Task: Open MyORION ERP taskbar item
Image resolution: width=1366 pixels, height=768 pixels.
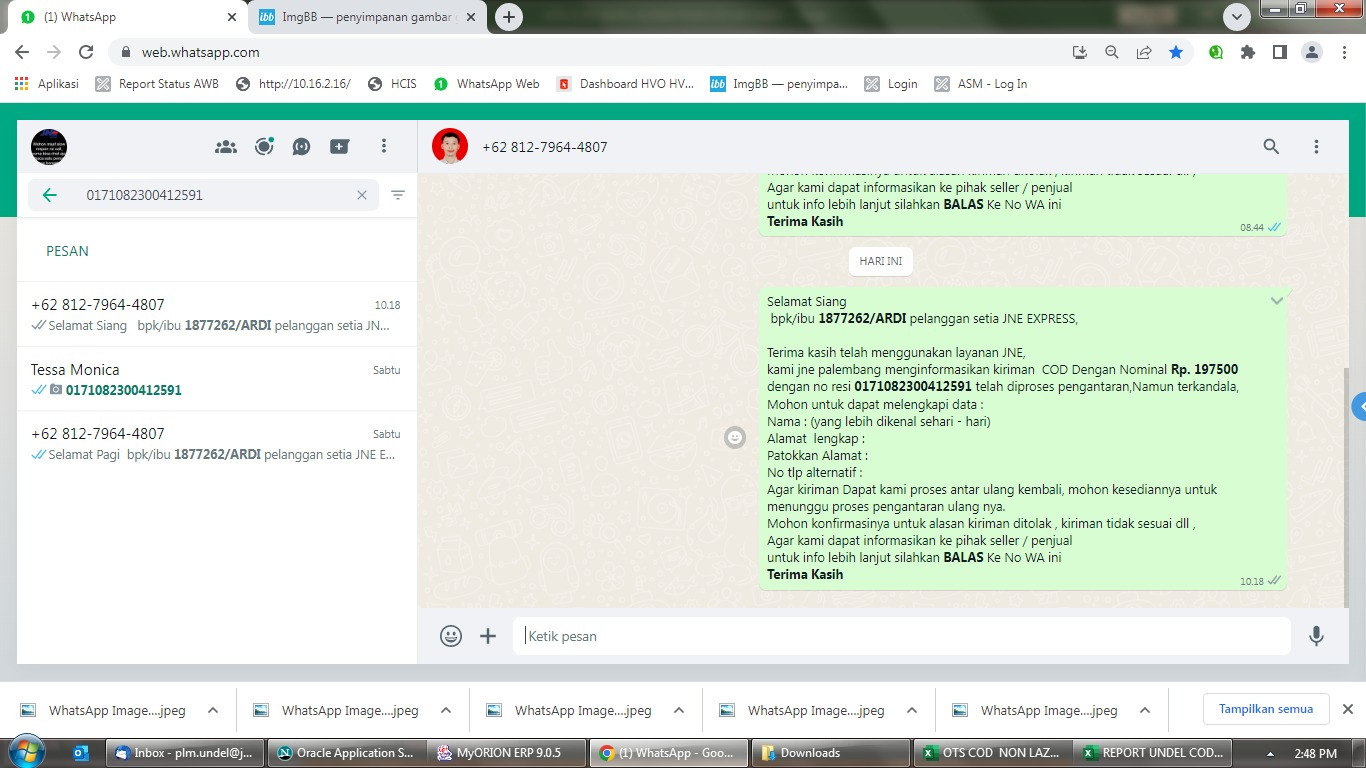Action: click(508, 753)
